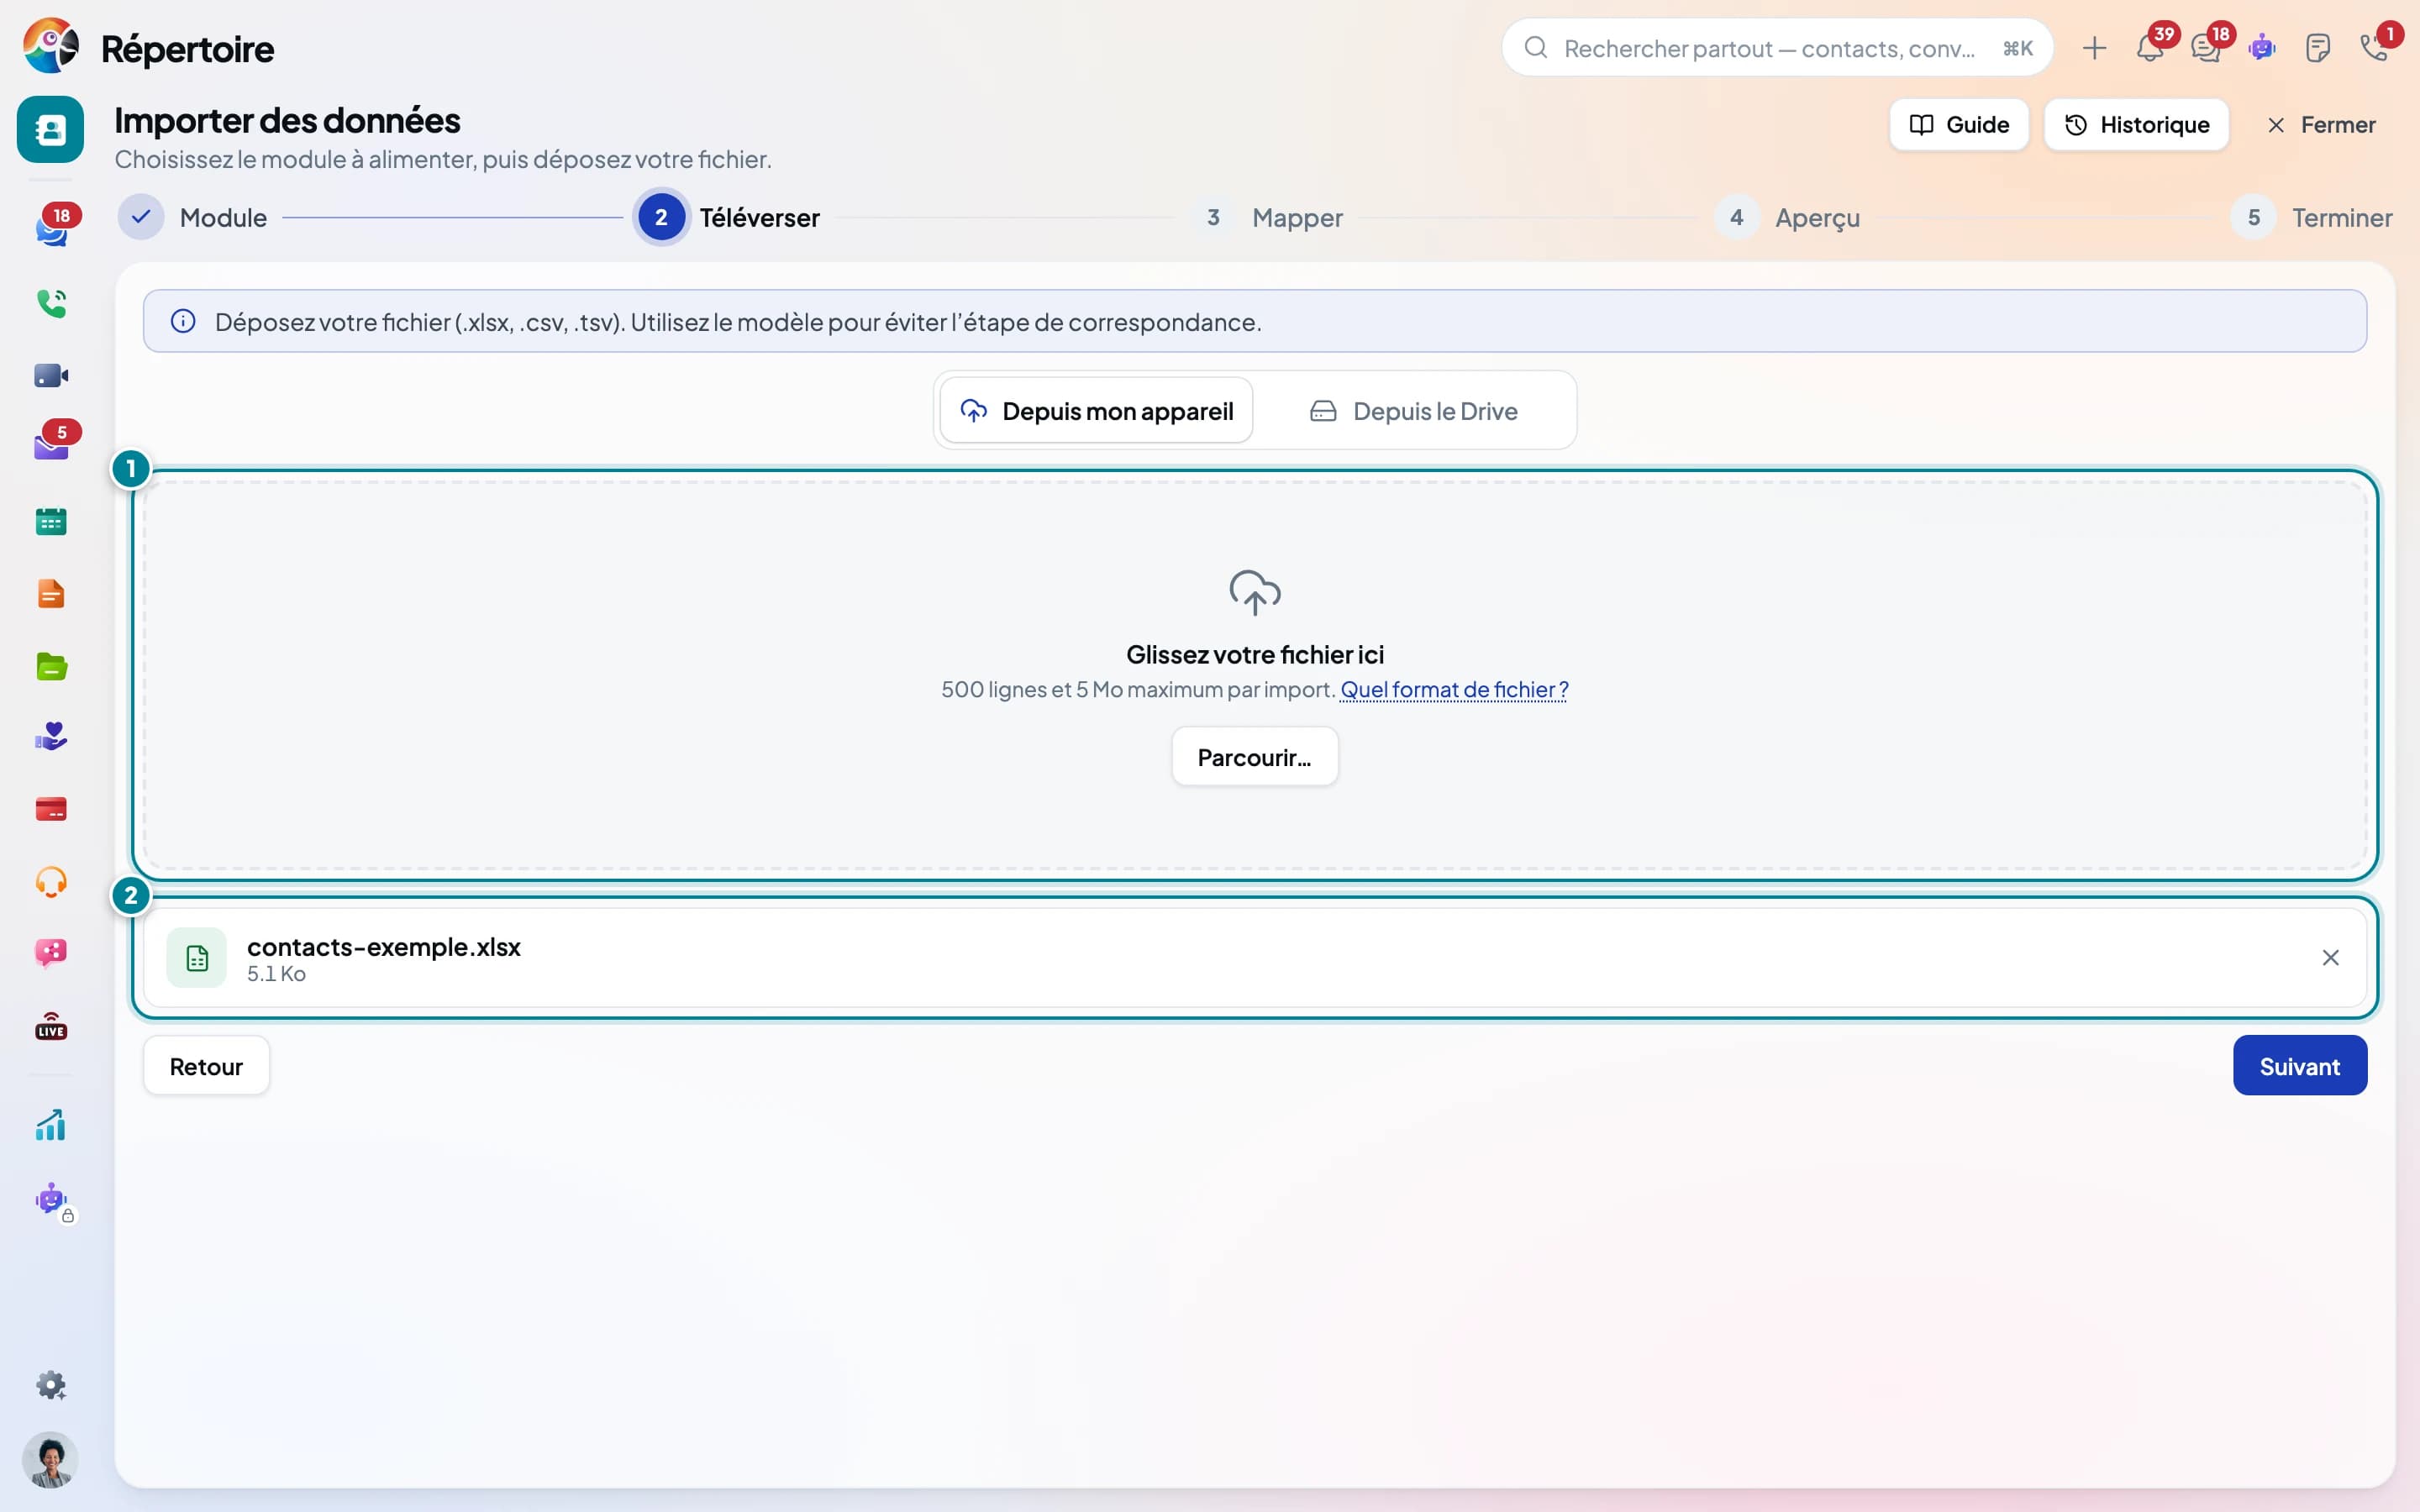This screenshot has width=2420, height=1512.
Task: Open the settings gear in sidebar
Action: click(51, 1385)
